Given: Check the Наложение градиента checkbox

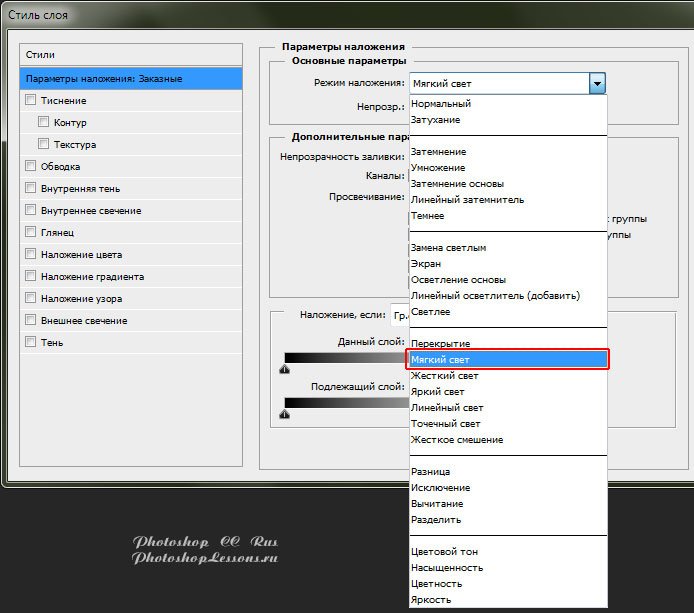Looking at the screenshot, I should 31,276.
